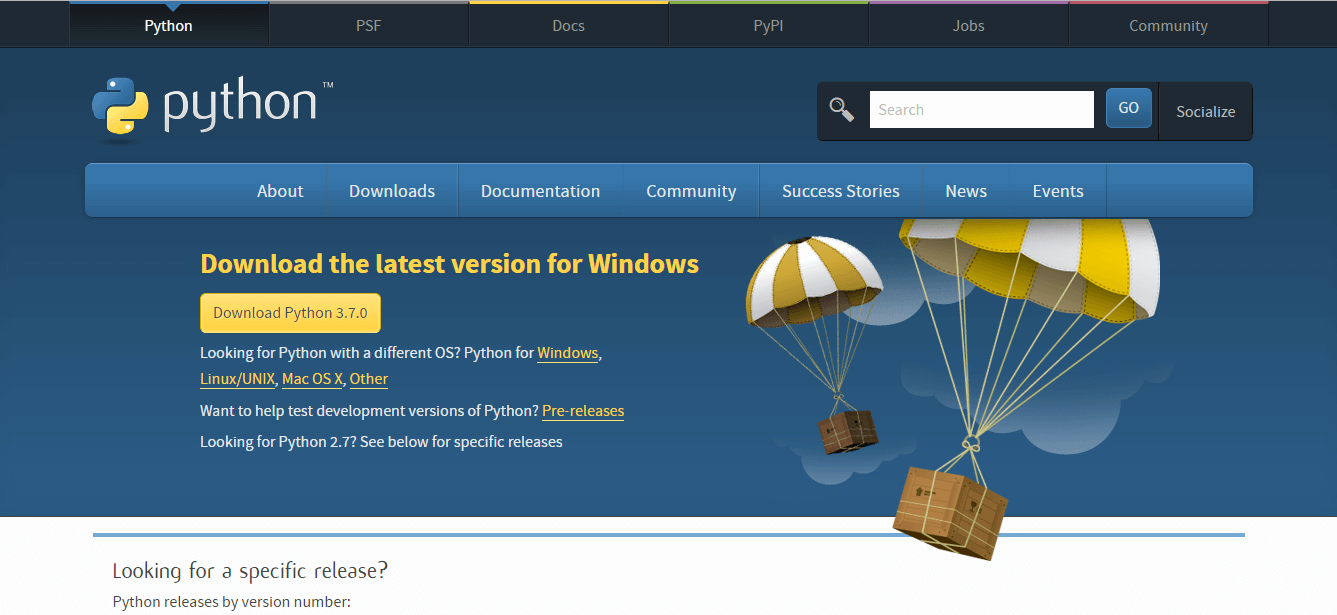Screen dimensions: 1337x615
Task: Focus the Search input field
Action: point(981,109)
